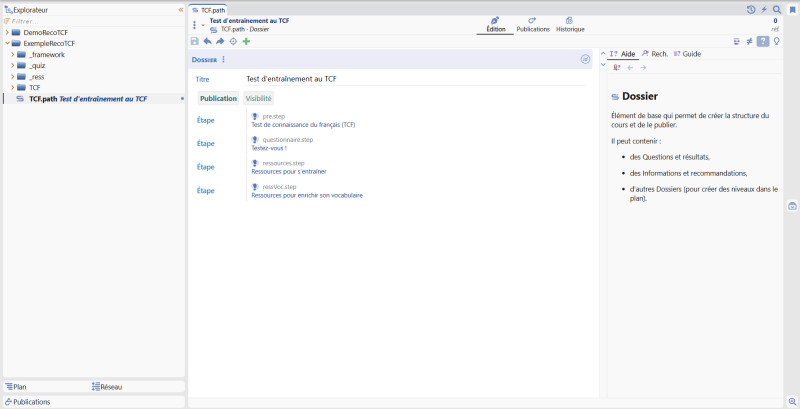The height and width of the screenshot is (409, 800).
Task: Click the up chevron above help panel
Action: point(603,54)
